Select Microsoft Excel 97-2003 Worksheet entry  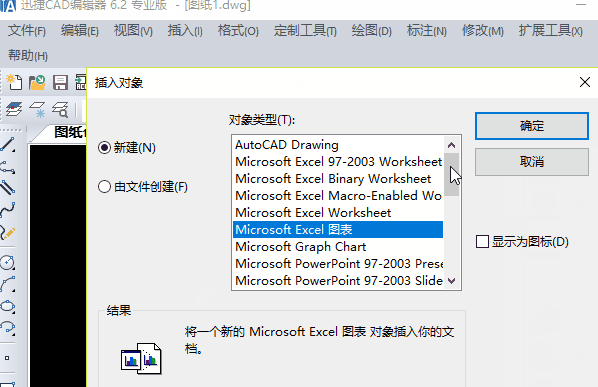338,162
